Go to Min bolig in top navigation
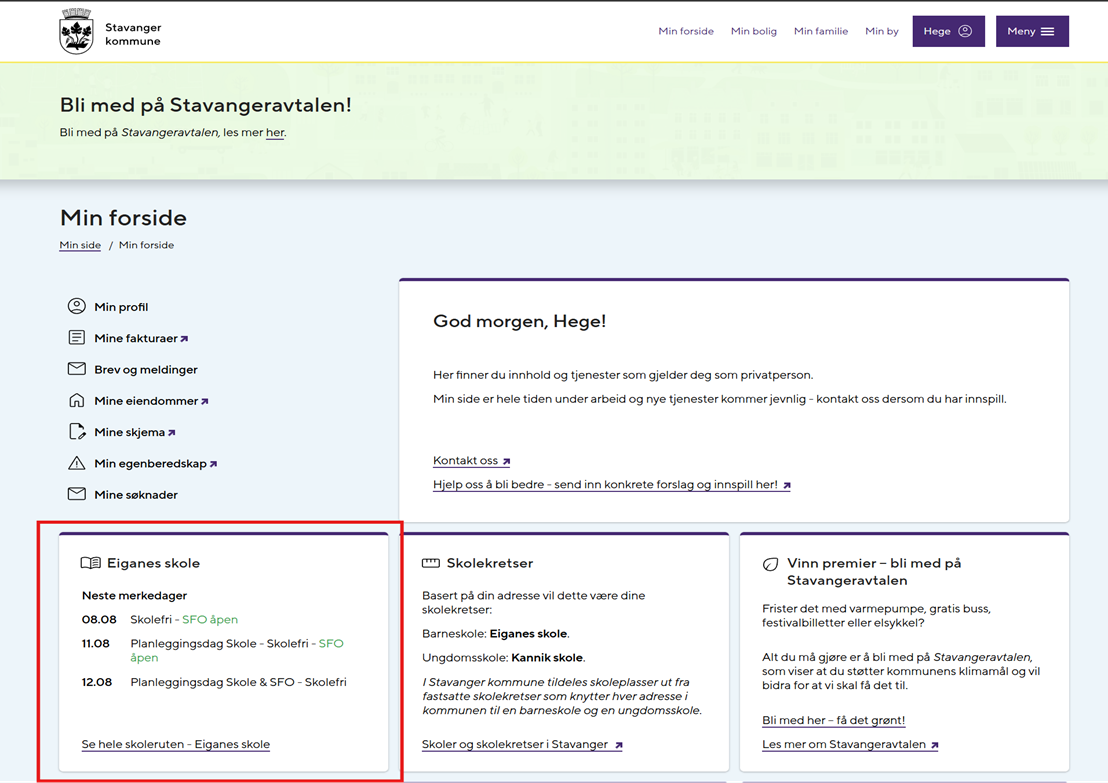 (x=753, y=31)
